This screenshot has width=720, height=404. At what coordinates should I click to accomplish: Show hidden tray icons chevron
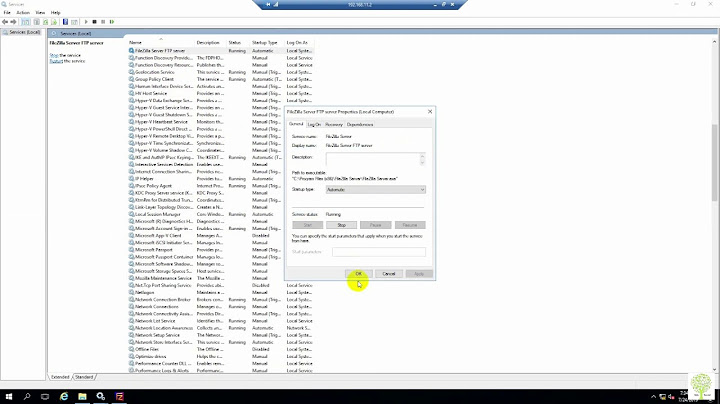(x=653, y=397)
